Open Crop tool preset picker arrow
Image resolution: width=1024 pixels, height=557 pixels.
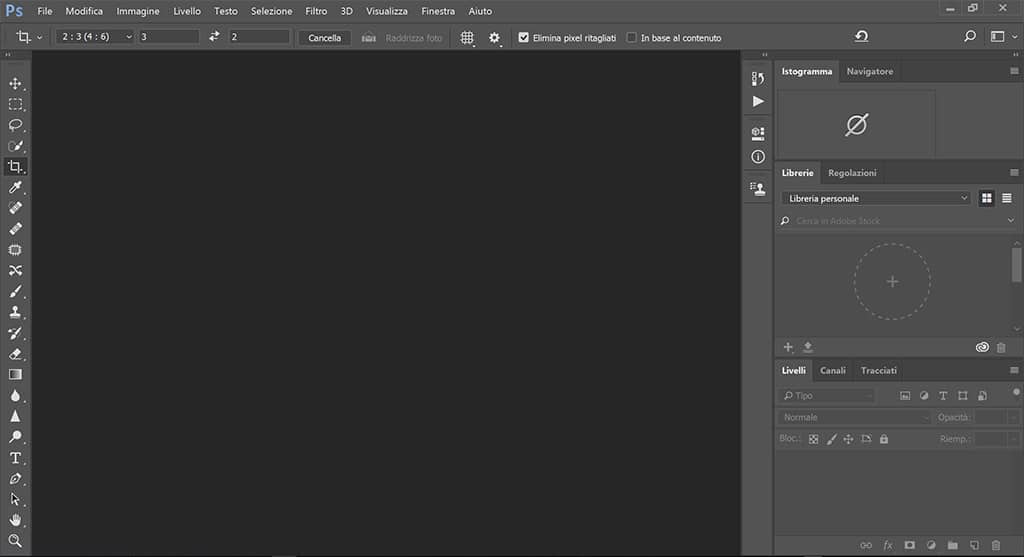click(x=39, y=37)
